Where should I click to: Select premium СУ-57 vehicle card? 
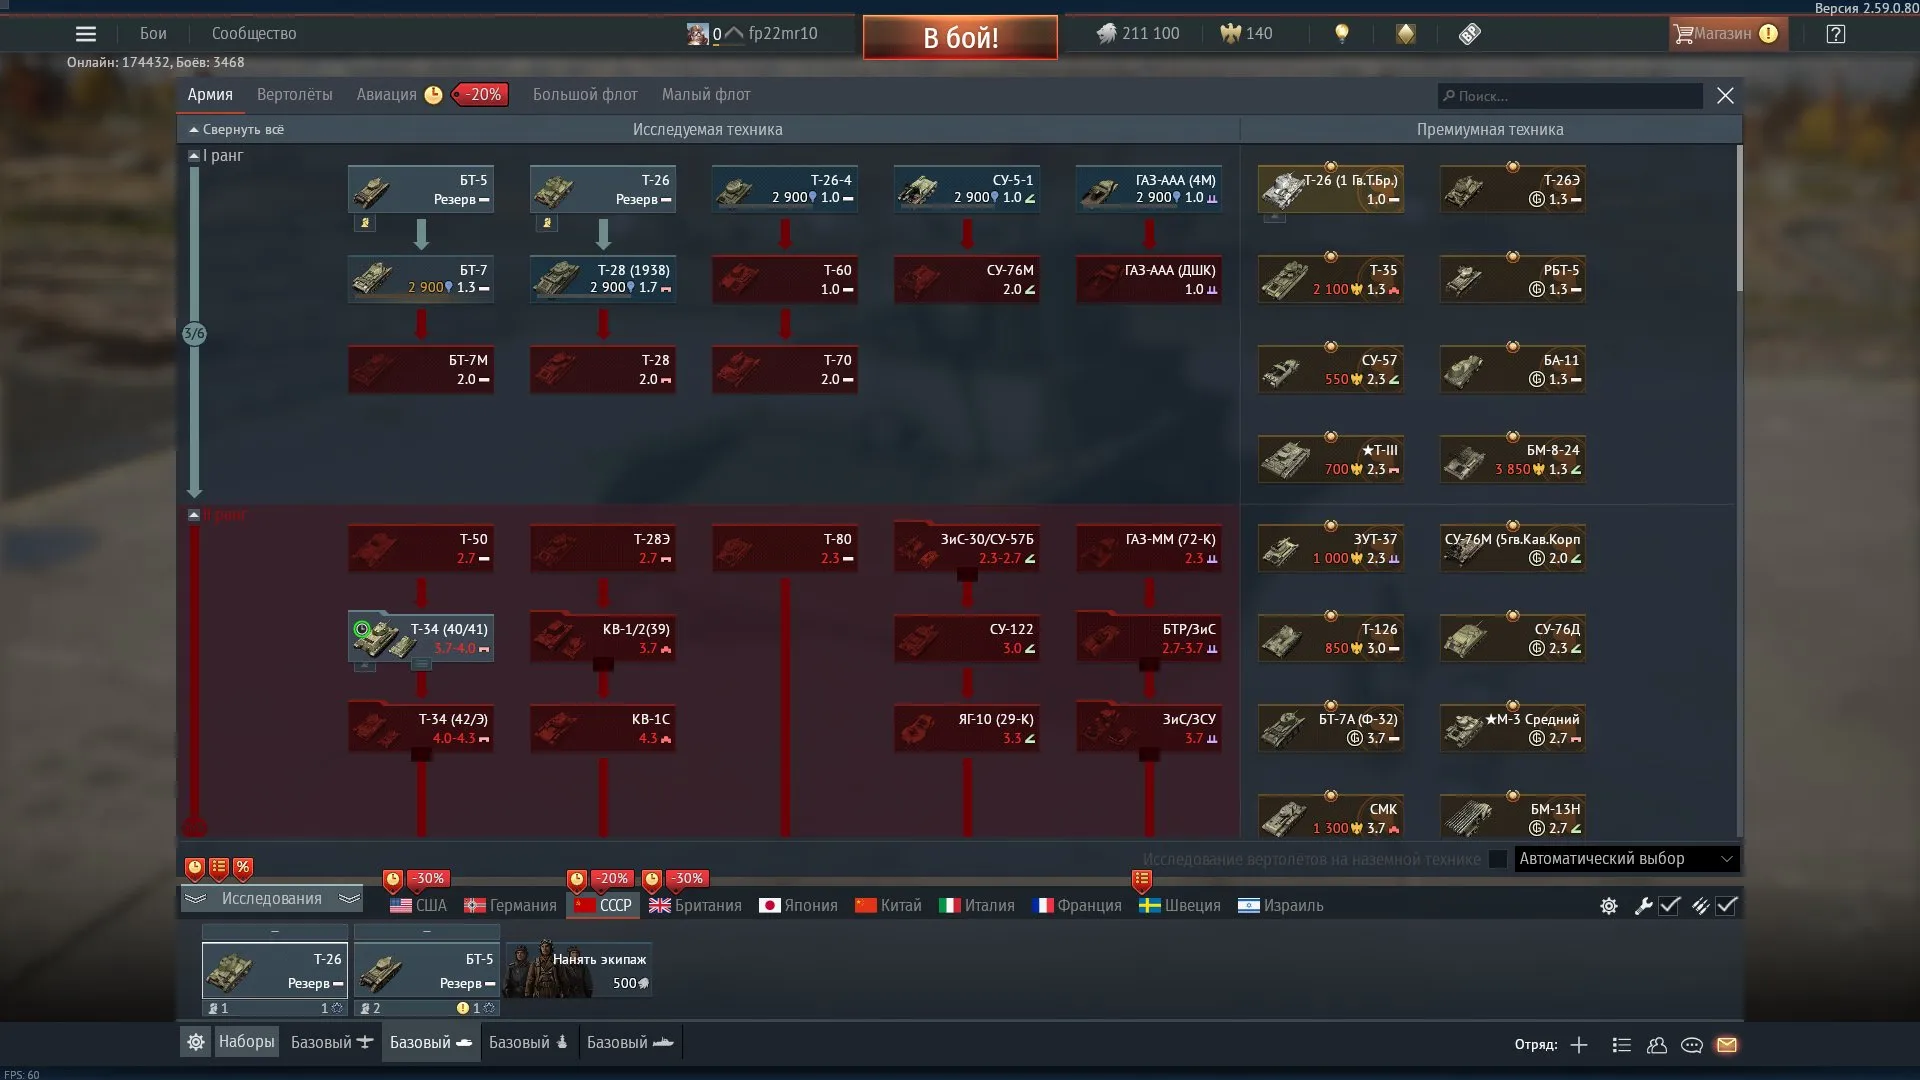pos(1331,369)
